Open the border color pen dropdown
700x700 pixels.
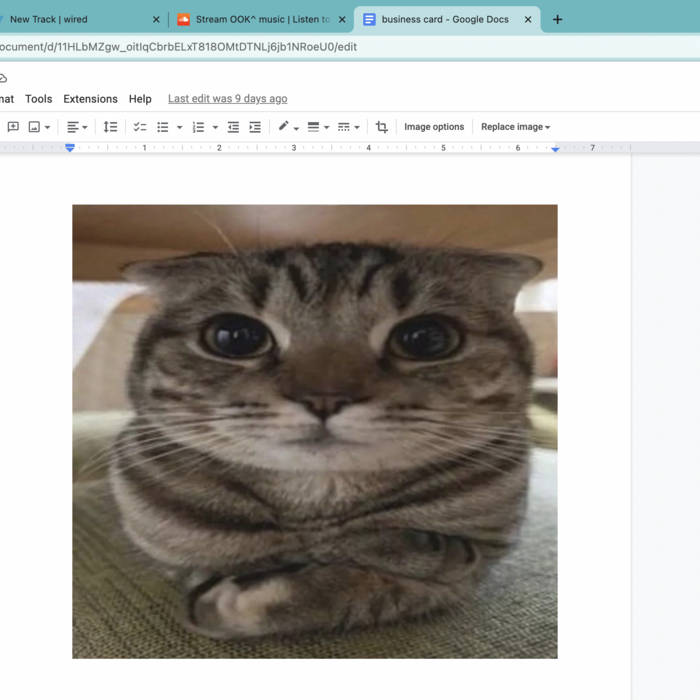[288, 127]
